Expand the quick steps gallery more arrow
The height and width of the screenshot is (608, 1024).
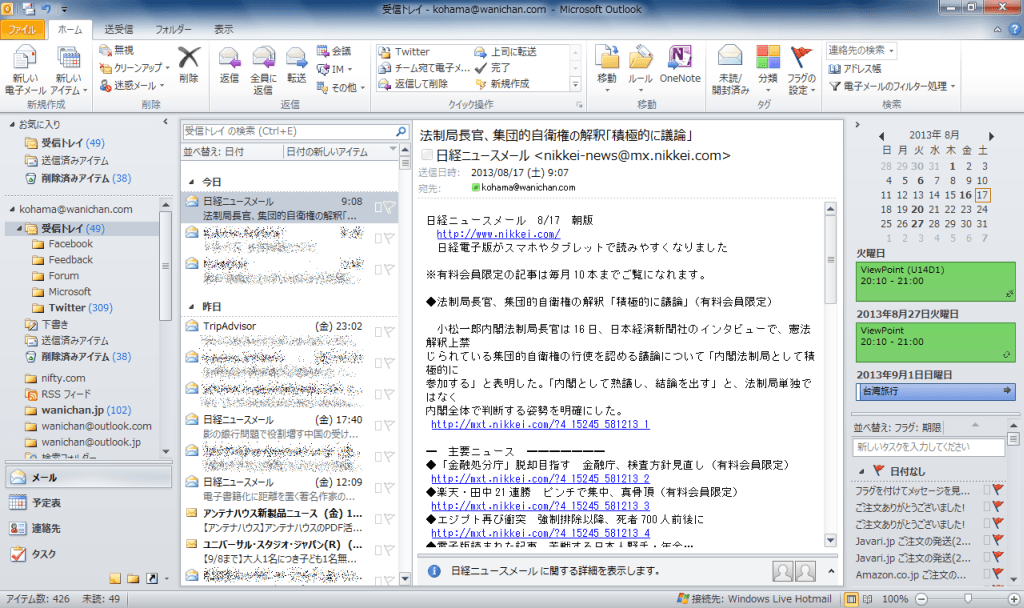575,84
